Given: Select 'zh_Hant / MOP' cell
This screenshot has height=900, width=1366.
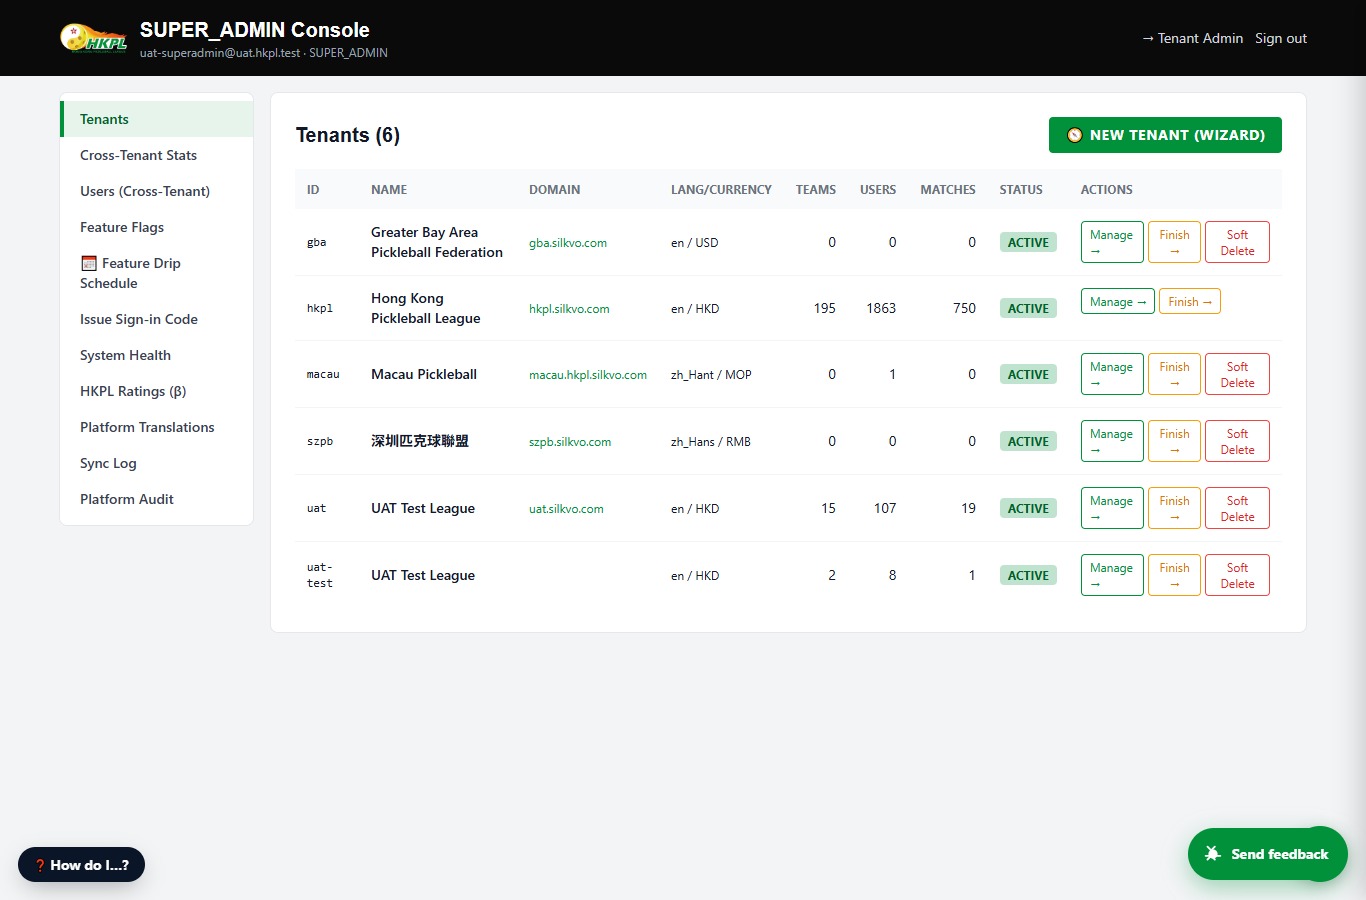Looking at the screenshot, I should point(711,375).
